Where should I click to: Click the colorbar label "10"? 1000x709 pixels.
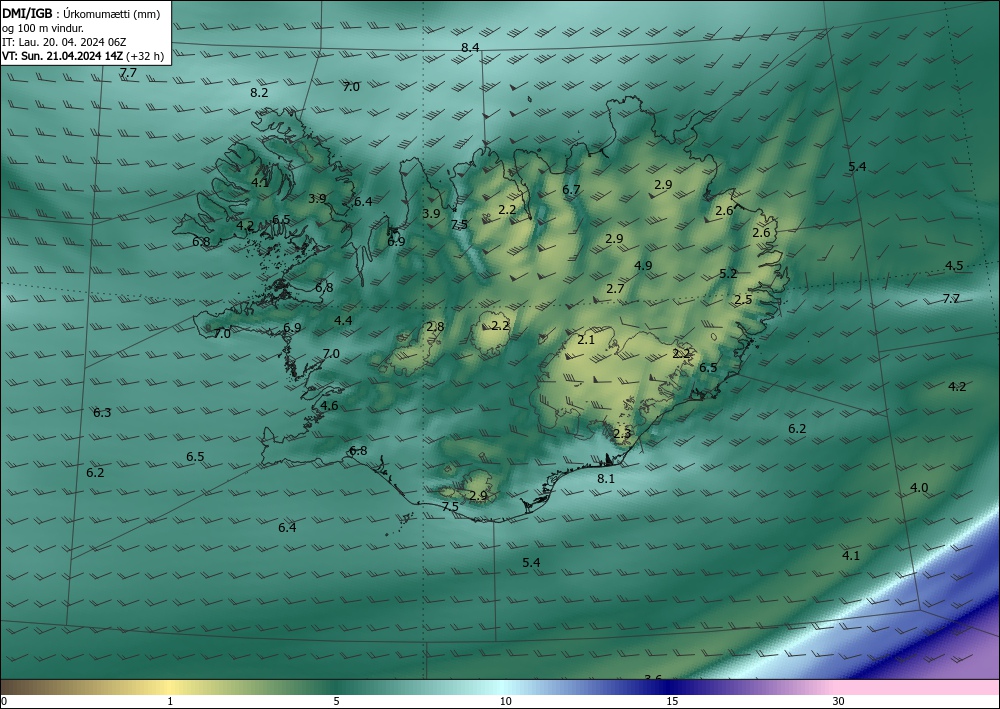coord(505,701)
